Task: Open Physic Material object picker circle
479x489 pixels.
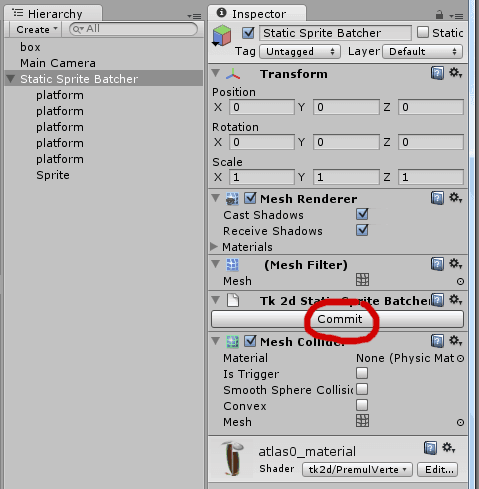Action: pyautogui.click(x=460, y=359)
